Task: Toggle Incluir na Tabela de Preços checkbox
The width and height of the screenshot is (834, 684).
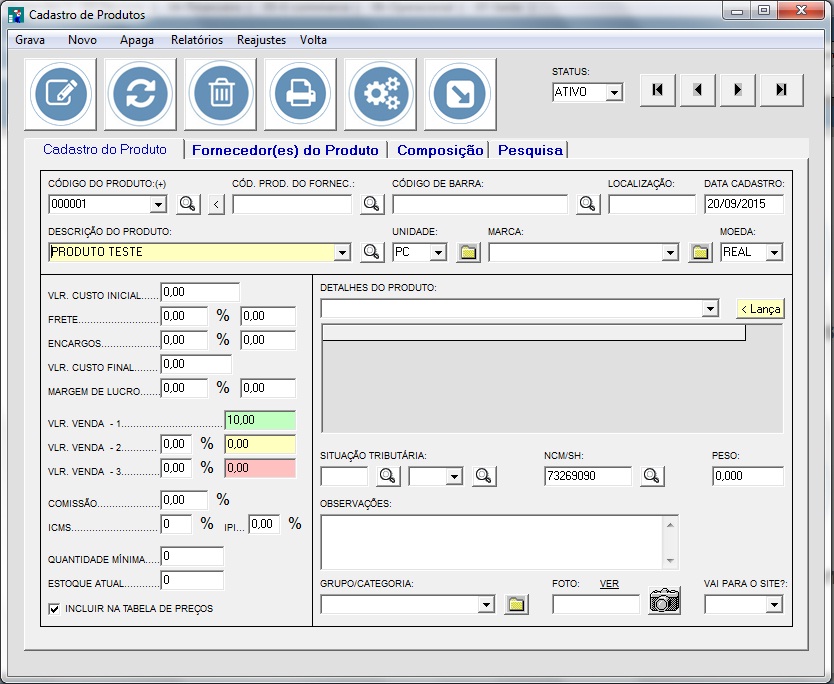Action: 54,608
